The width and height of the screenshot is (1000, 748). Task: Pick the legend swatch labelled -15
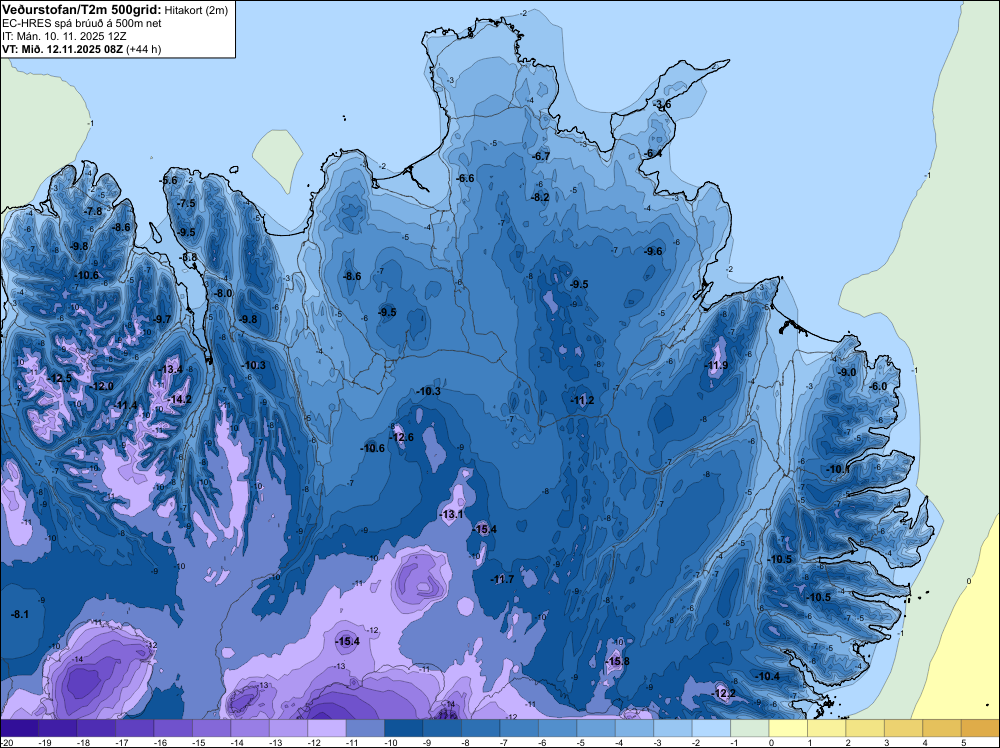pyautogui.click(x=211, y=728)
